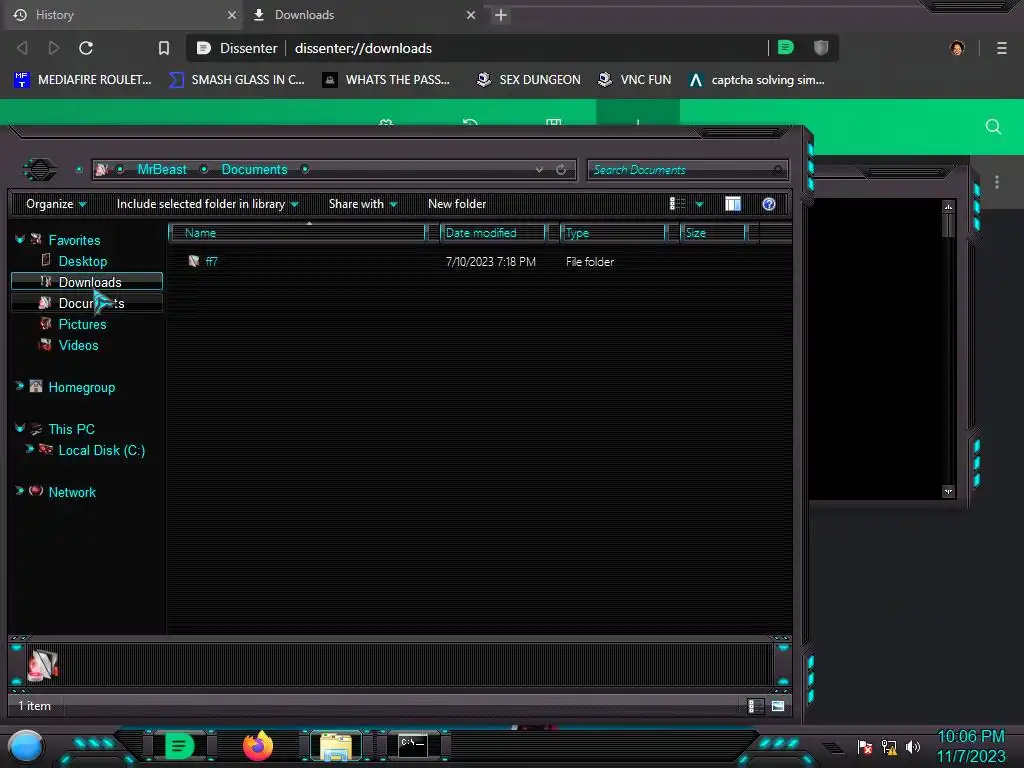The image size is (1024, 768).
Task: Show the preview pane
Action: click(733, 204)
